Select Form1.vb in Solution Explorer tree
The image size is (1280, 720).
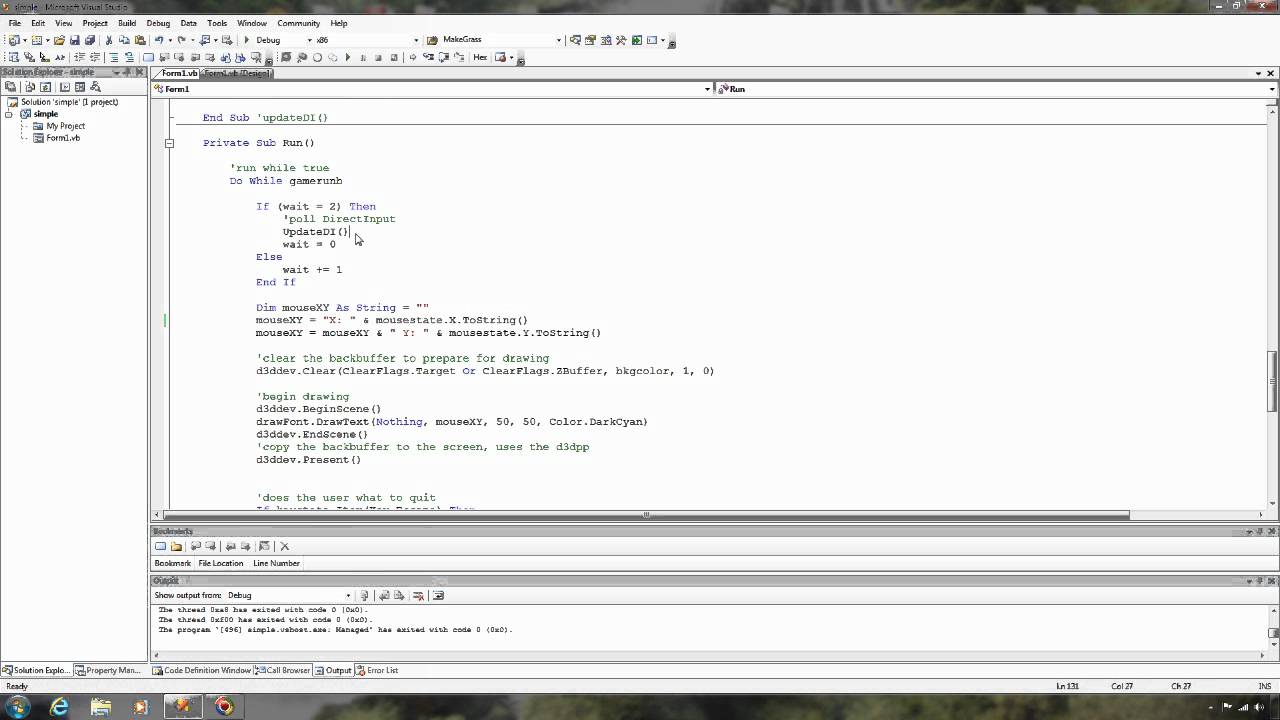(x=63, y=138)
